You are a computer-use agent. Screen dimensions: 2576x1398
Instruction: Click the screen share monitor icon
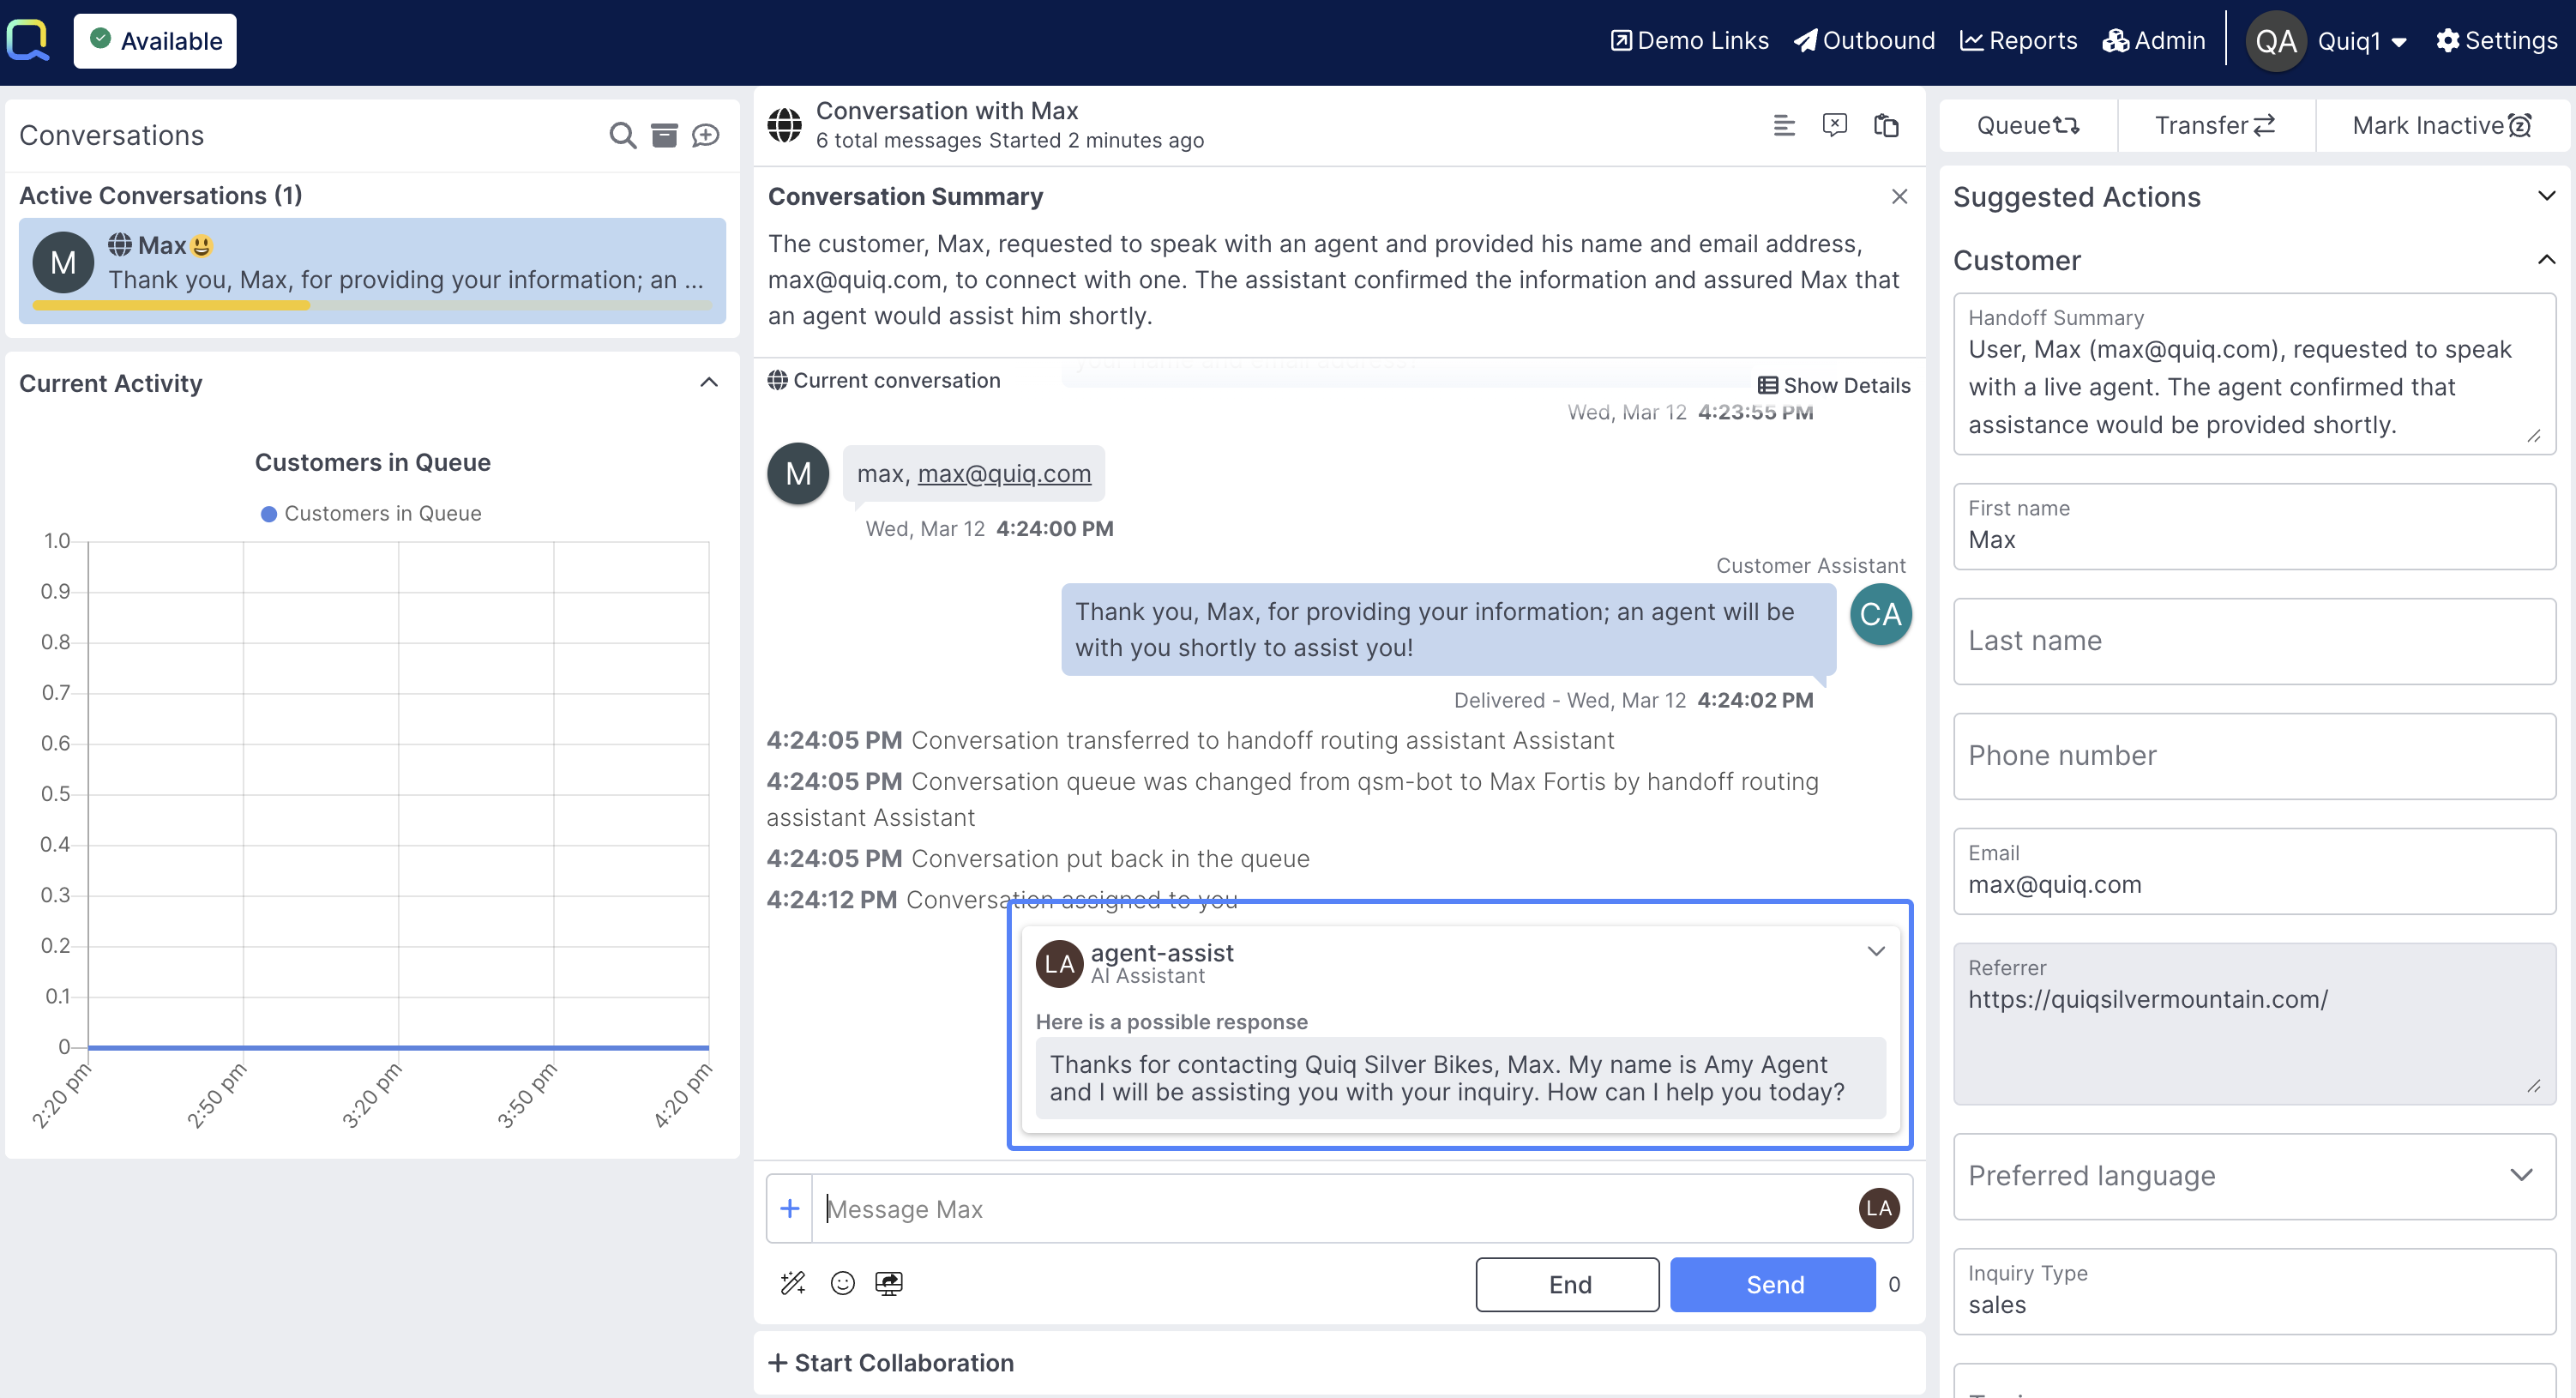[888, 1283]
